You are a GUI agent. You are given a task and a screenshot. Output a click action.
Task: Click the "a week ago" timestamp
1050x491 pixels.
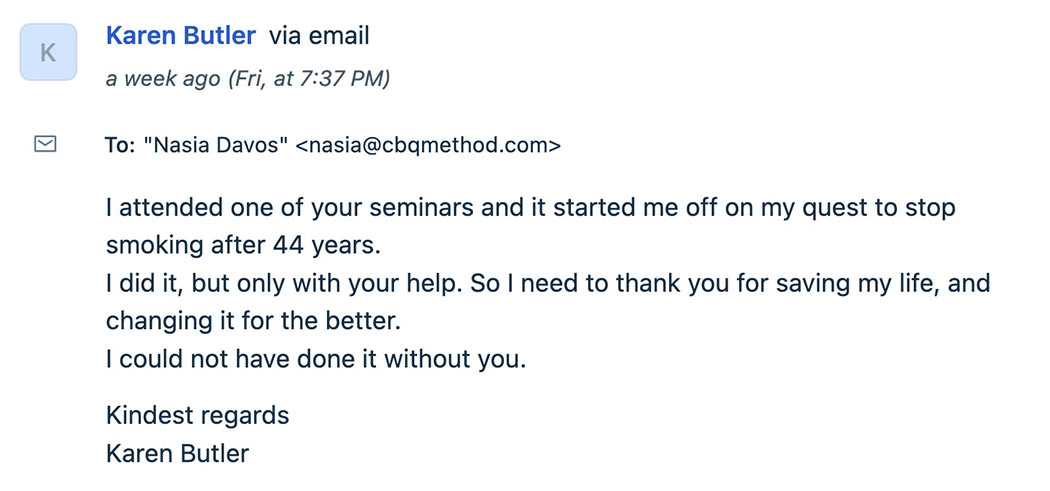162,79
